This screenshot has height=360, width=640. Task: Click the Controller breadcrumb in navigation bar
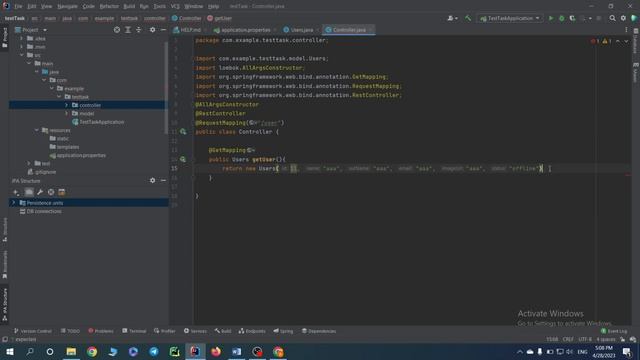point(187,18)
